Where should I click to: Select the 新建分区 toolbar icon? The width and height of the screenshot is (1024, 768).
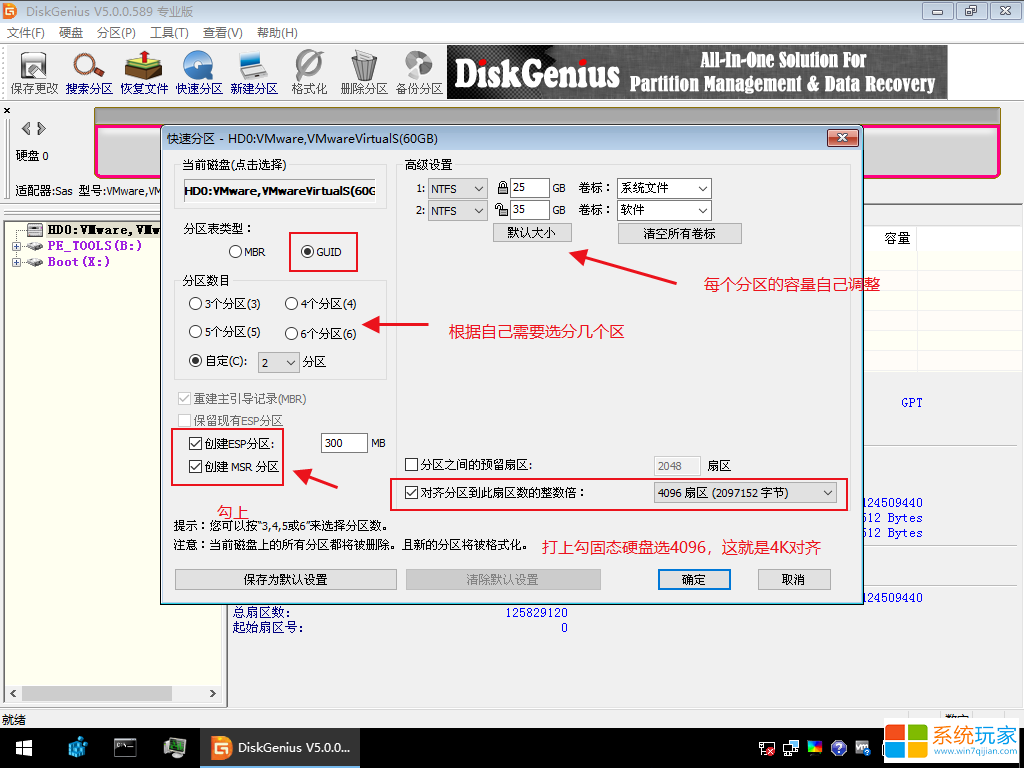pos(254,72)
